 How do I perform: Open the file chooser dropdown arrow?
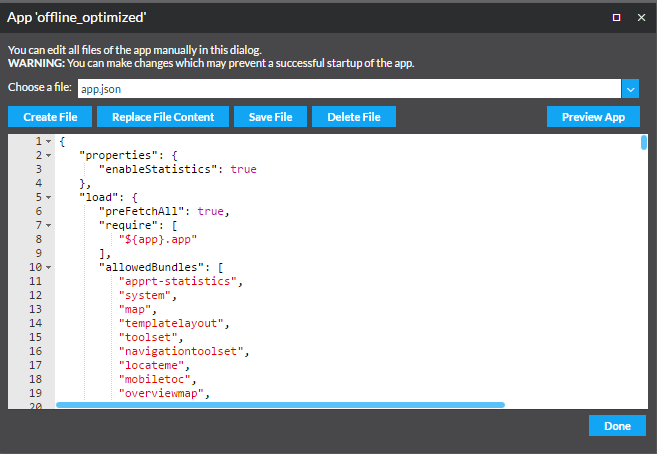[x=630, y=89]
